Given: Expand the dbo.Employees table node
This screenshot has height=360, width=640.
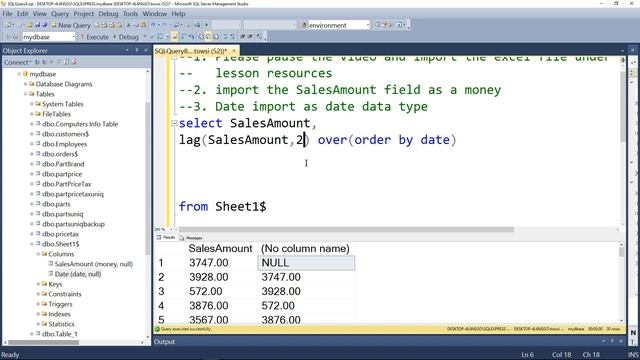Looking at the screenshot, I should click(32, 144).
